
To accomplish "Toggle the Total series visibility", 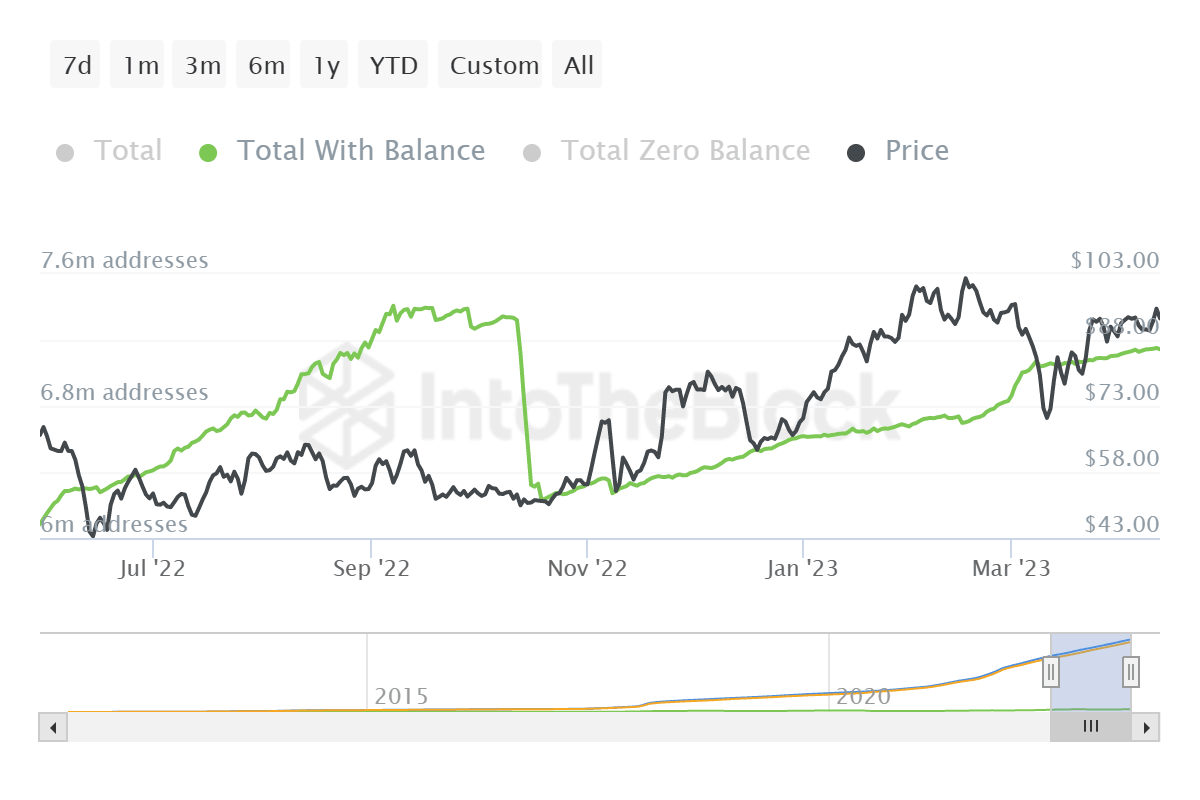I will [x=128, y=151].
